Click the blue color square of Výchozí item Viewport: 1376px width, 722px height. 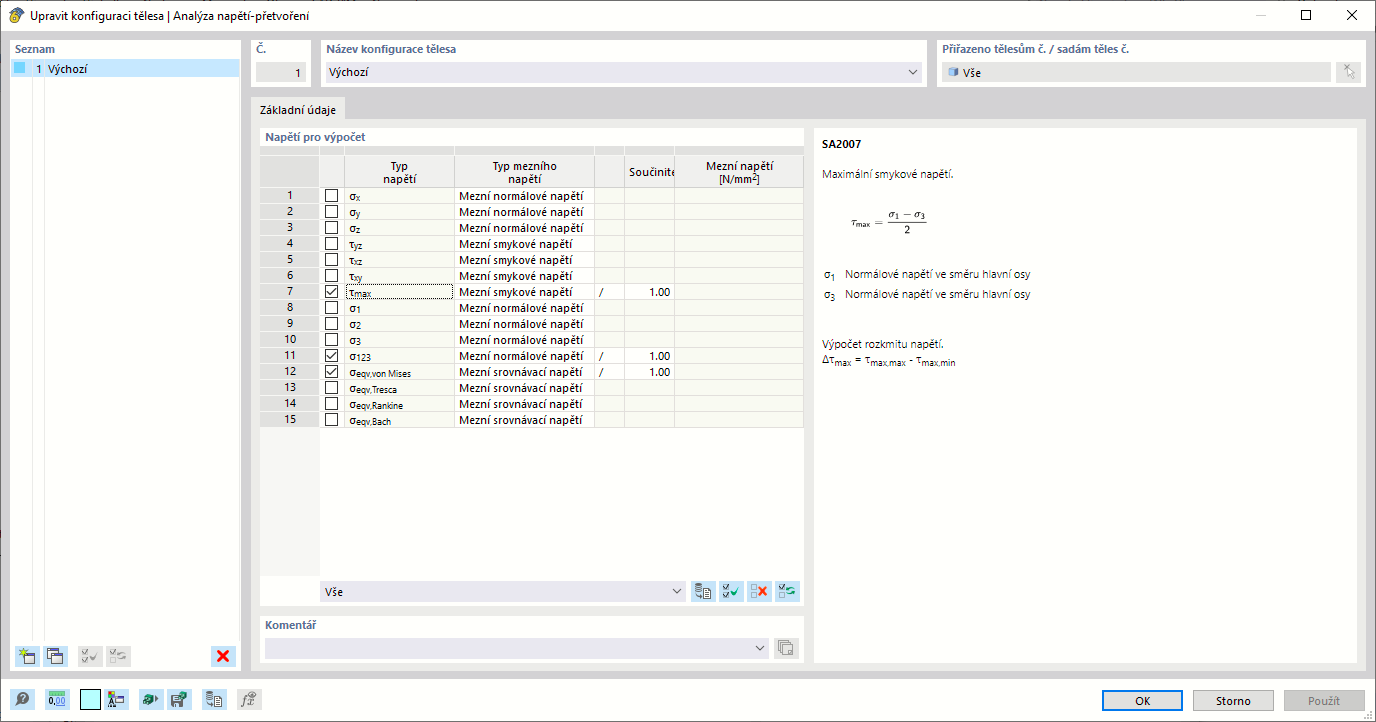tap(20, 68)
